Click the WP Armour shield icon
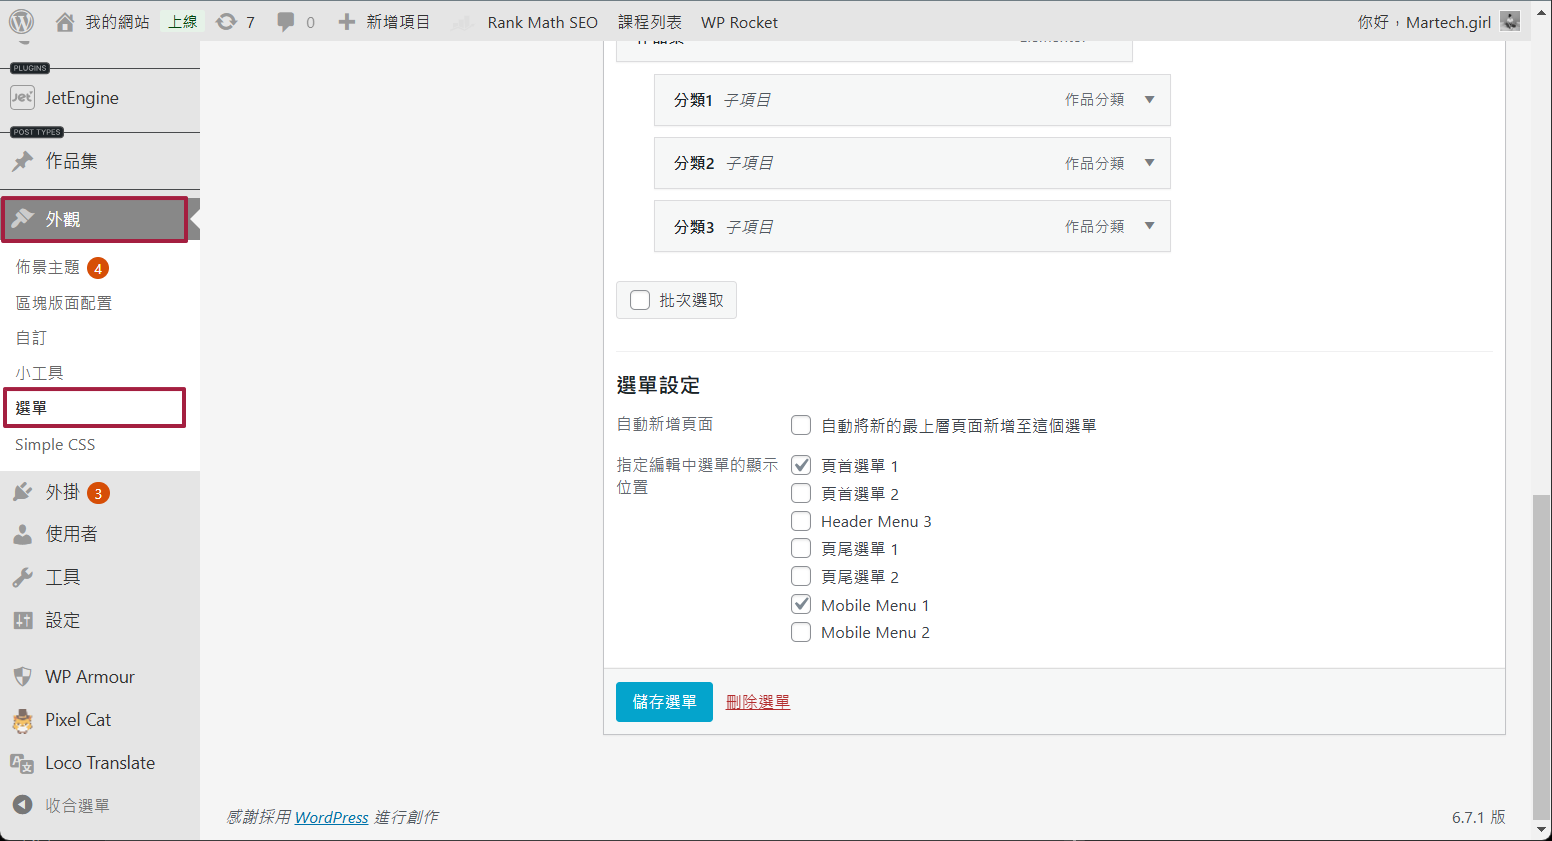The width and height of the screenshot is (1552, 841). pos(22,677)
